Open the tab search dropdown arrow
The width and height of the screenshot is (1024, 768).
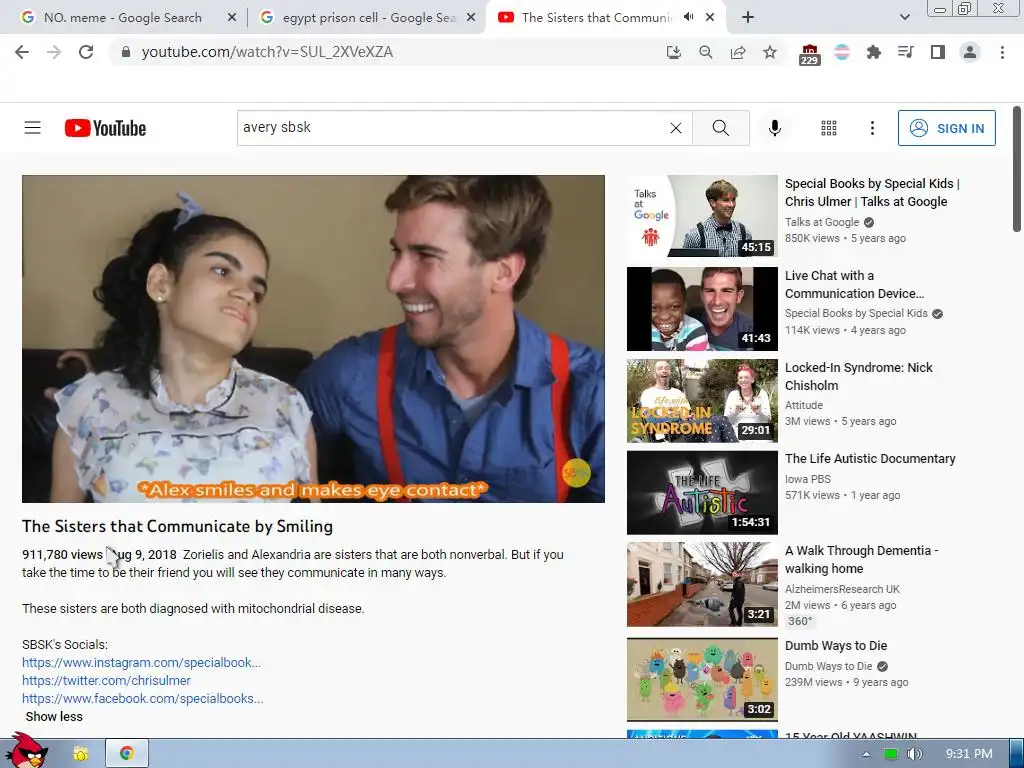pos(904,18)
